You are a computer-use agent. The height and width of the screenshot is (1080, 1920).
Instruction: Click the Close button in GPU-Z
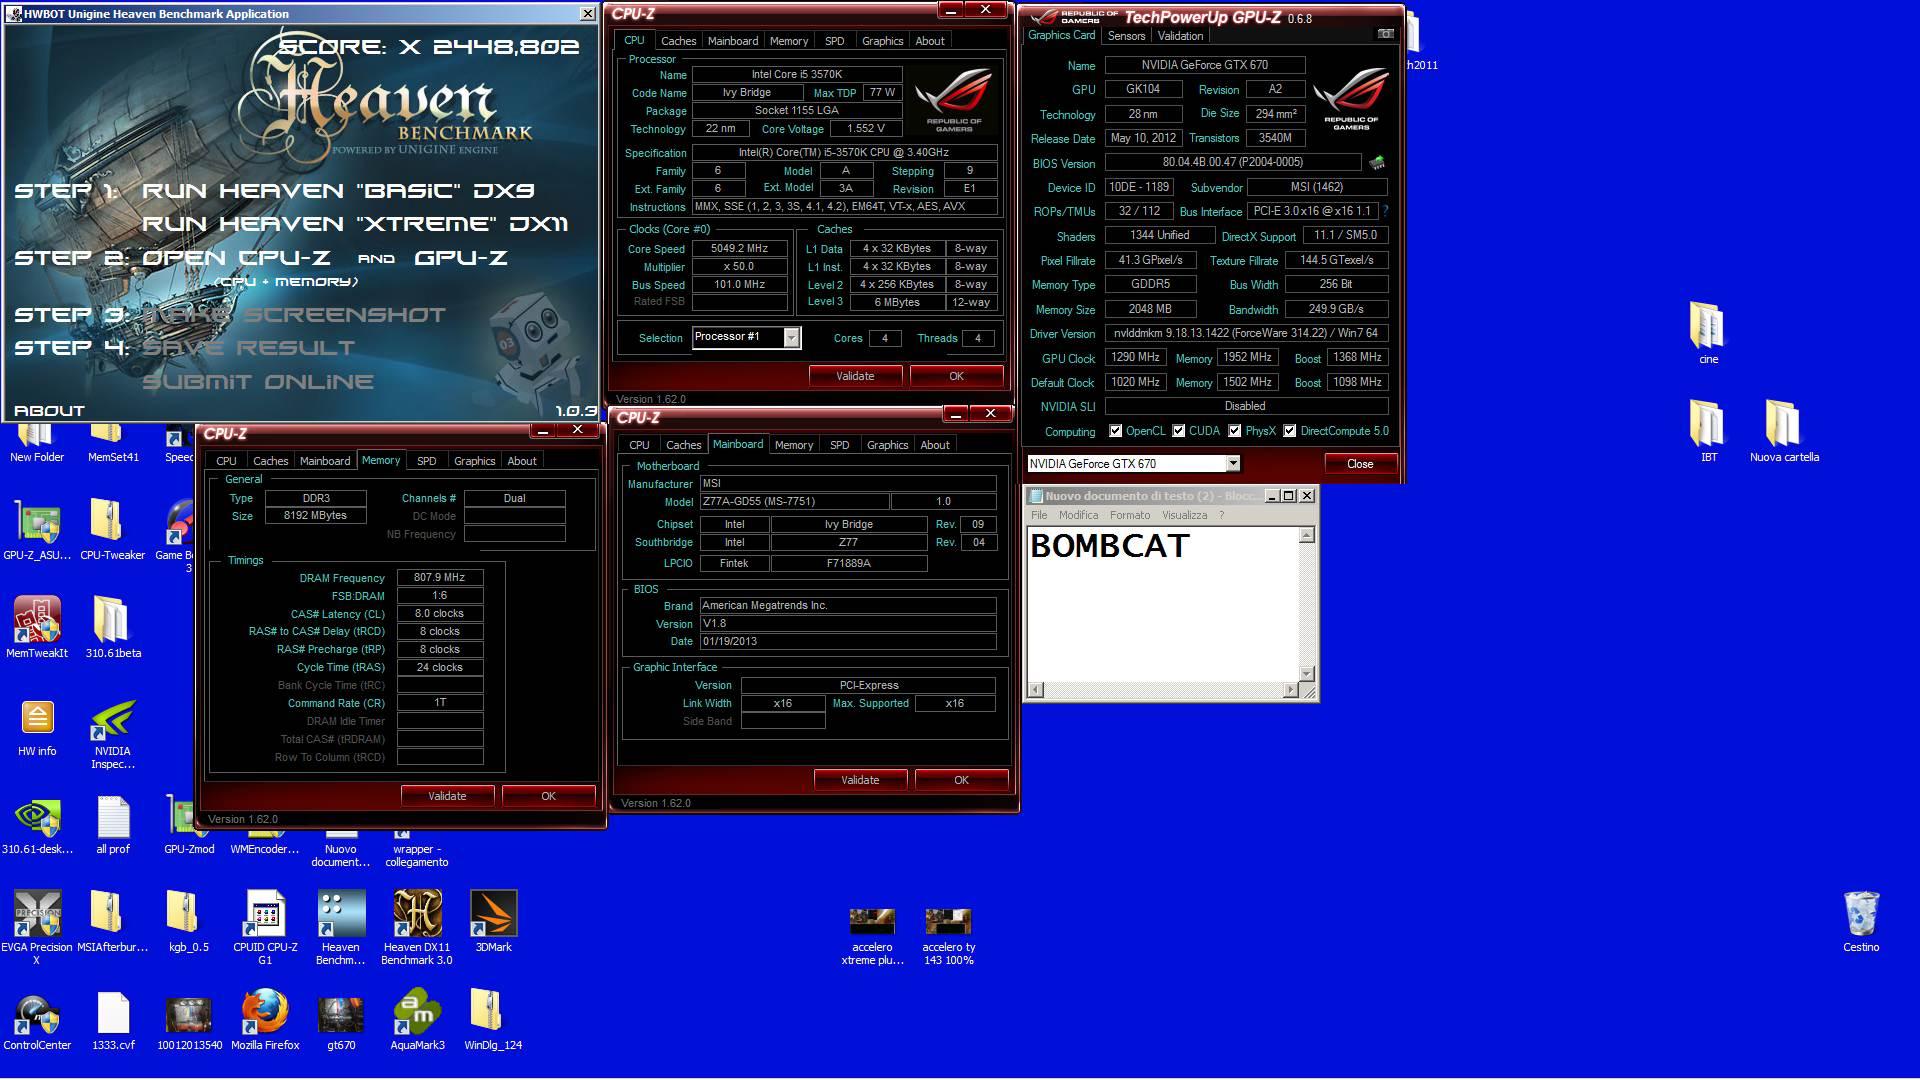tap(1360, 464)
